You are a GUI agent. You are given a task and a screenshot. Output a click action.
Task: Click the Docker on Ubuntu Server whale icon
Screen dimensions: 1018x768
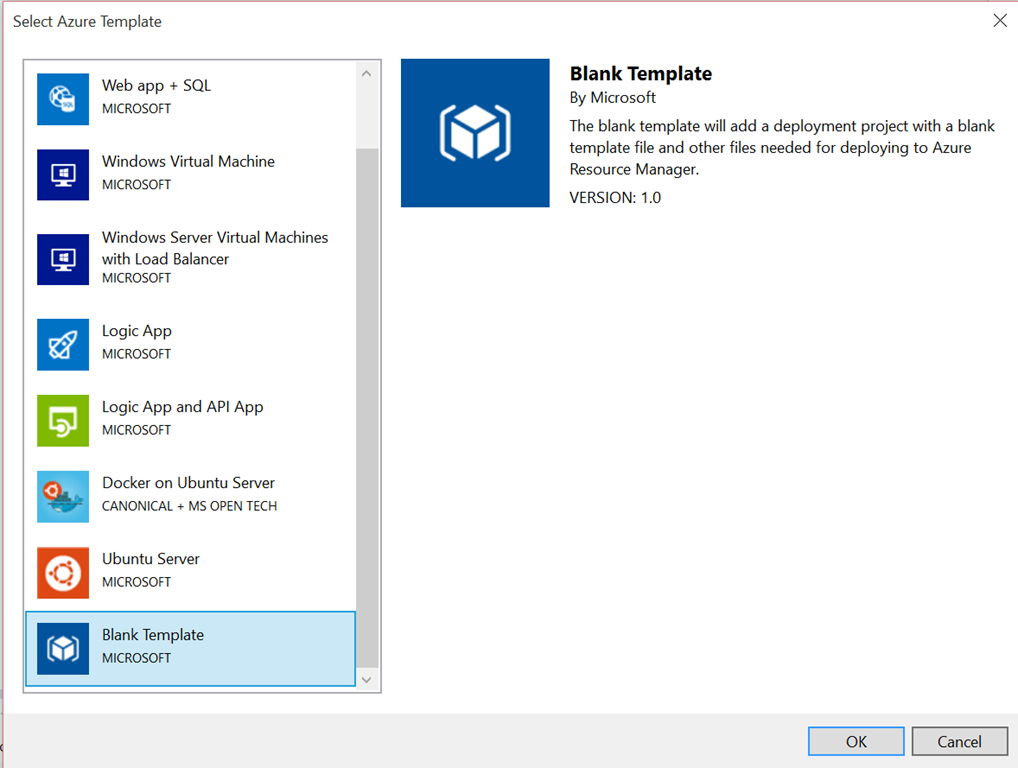click(x=63, y=497)
